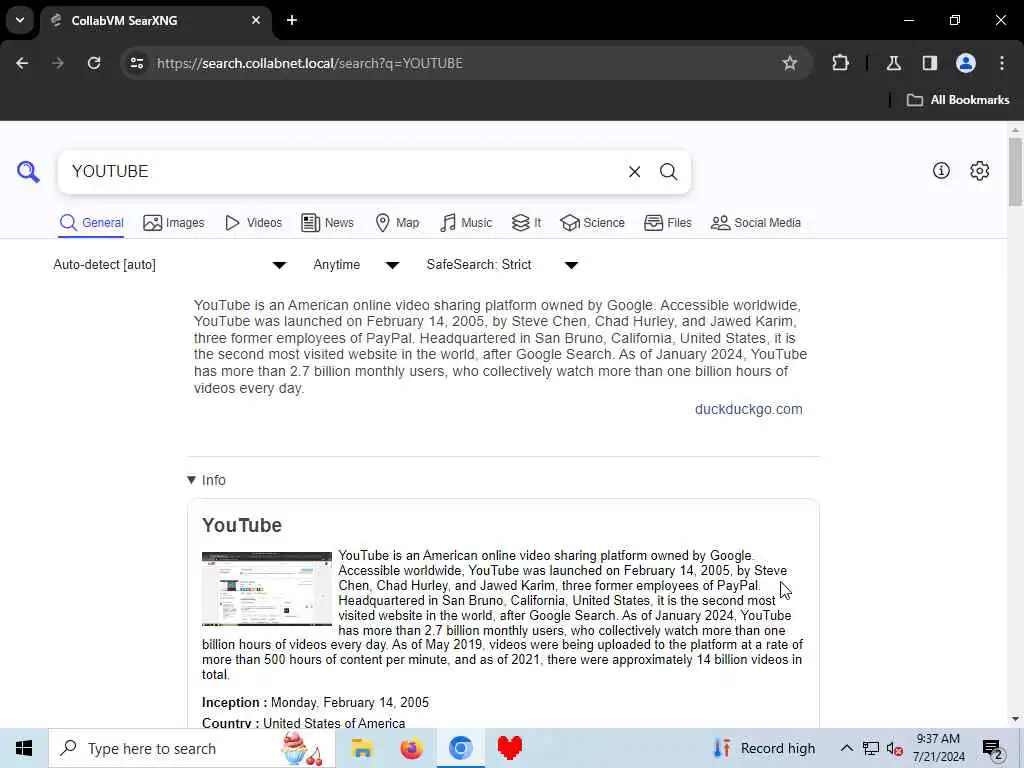Open the notification center icon
The image size is (1024, 768).
click(x=993, y=748)
